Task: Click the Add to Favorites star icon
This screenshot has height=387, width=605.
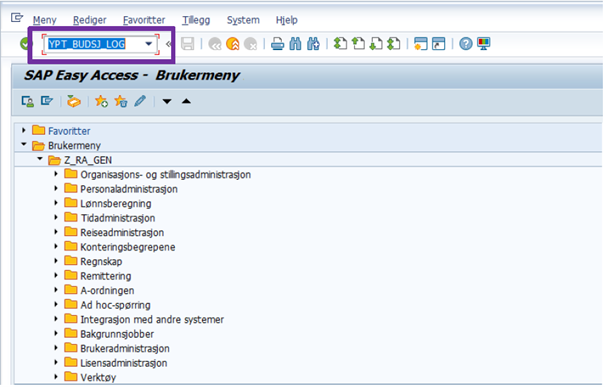Action: click(101, 101)
